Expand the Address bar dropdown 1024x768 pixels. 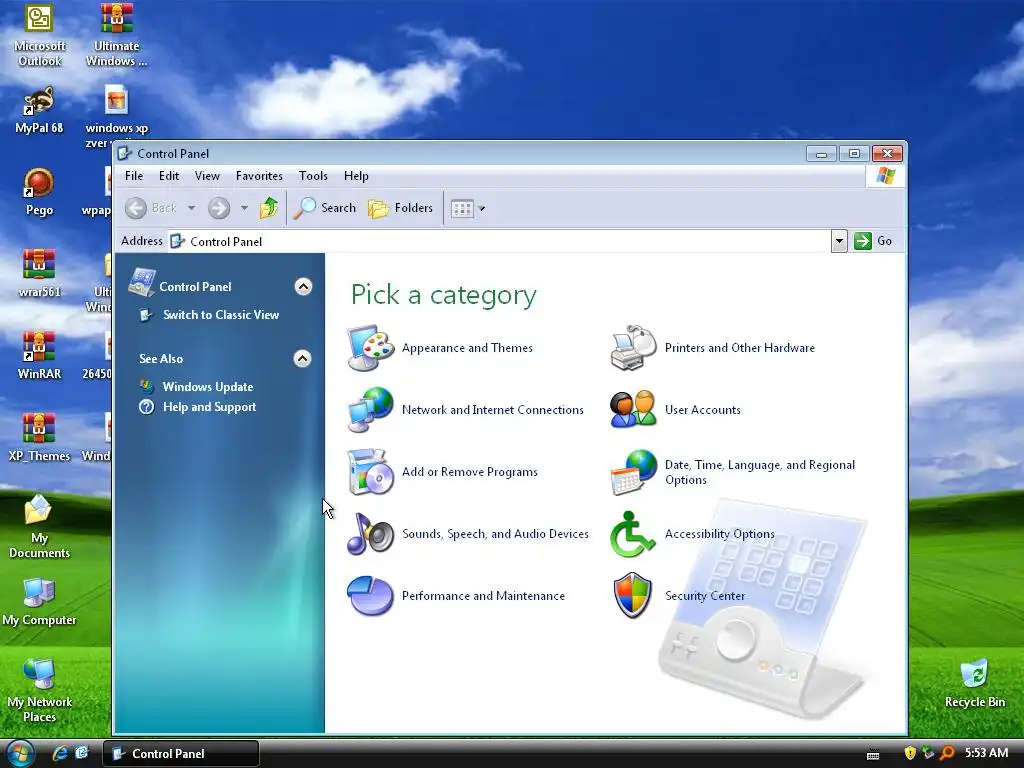tap(839, 241)
